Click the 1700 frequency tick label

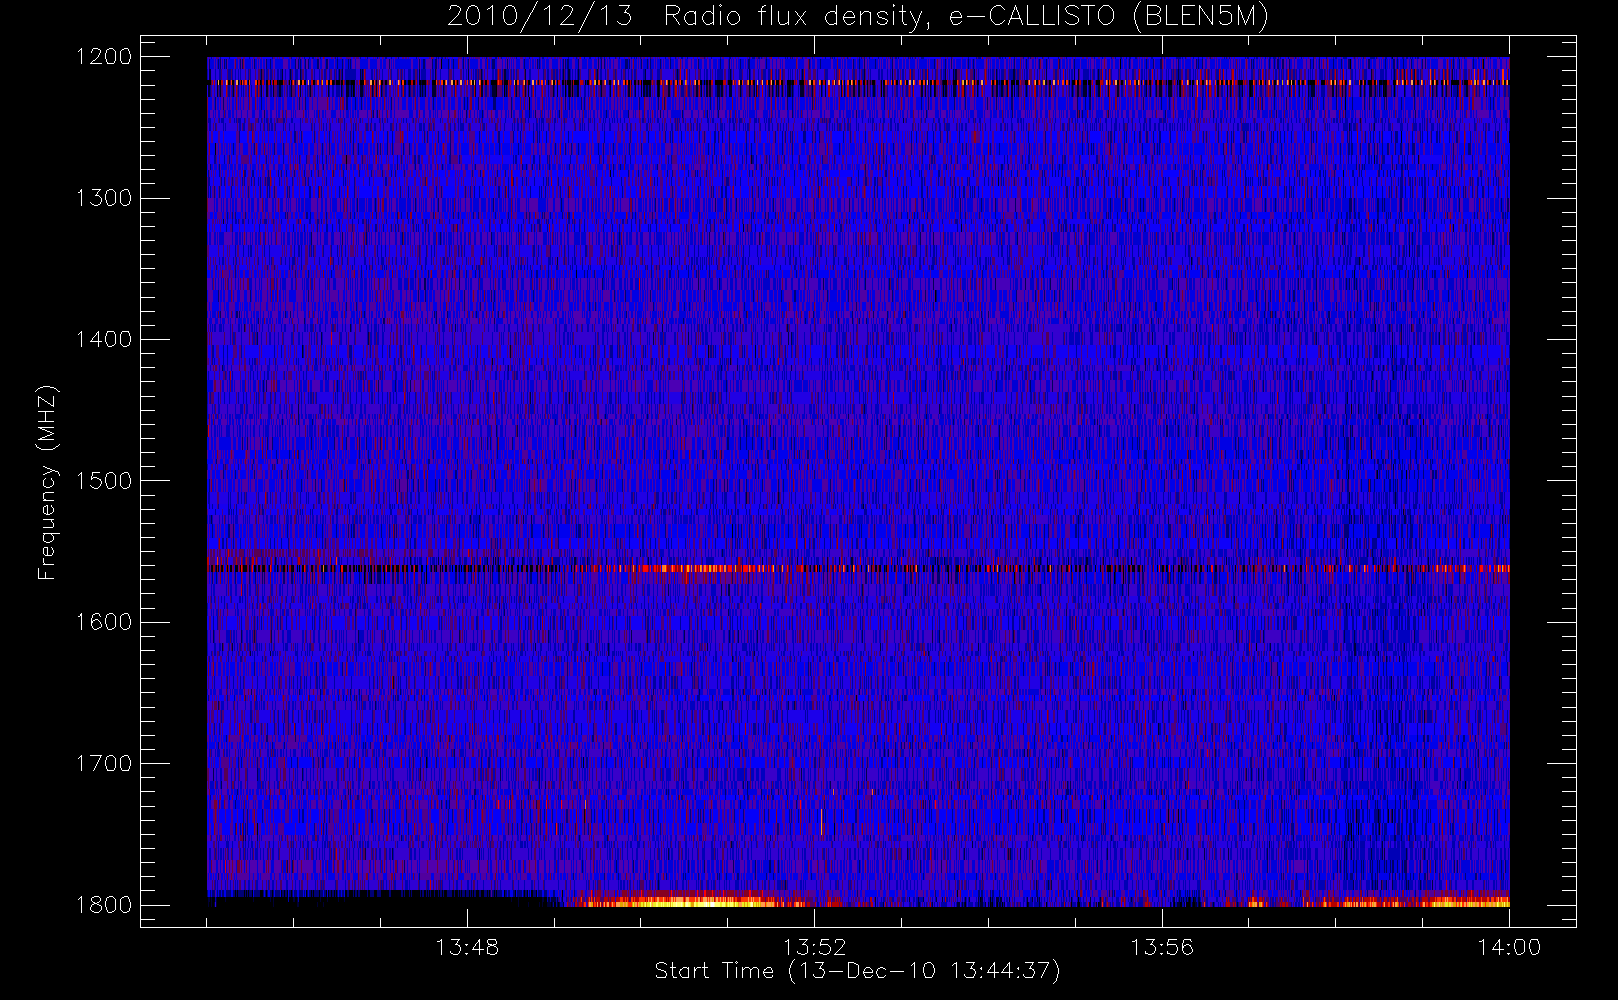[x=104, y=764]
